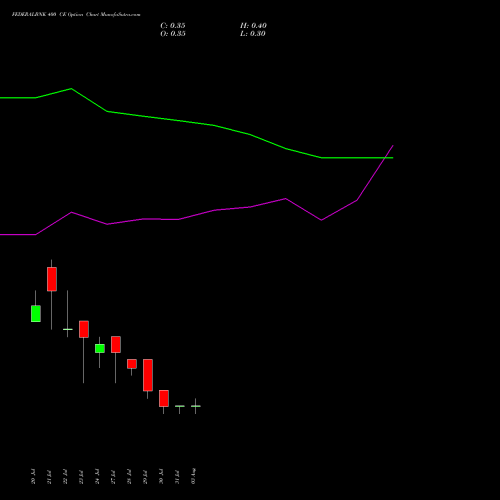Select the low value L: 0.30
The image size is (500, 500).
click(253, 34)
